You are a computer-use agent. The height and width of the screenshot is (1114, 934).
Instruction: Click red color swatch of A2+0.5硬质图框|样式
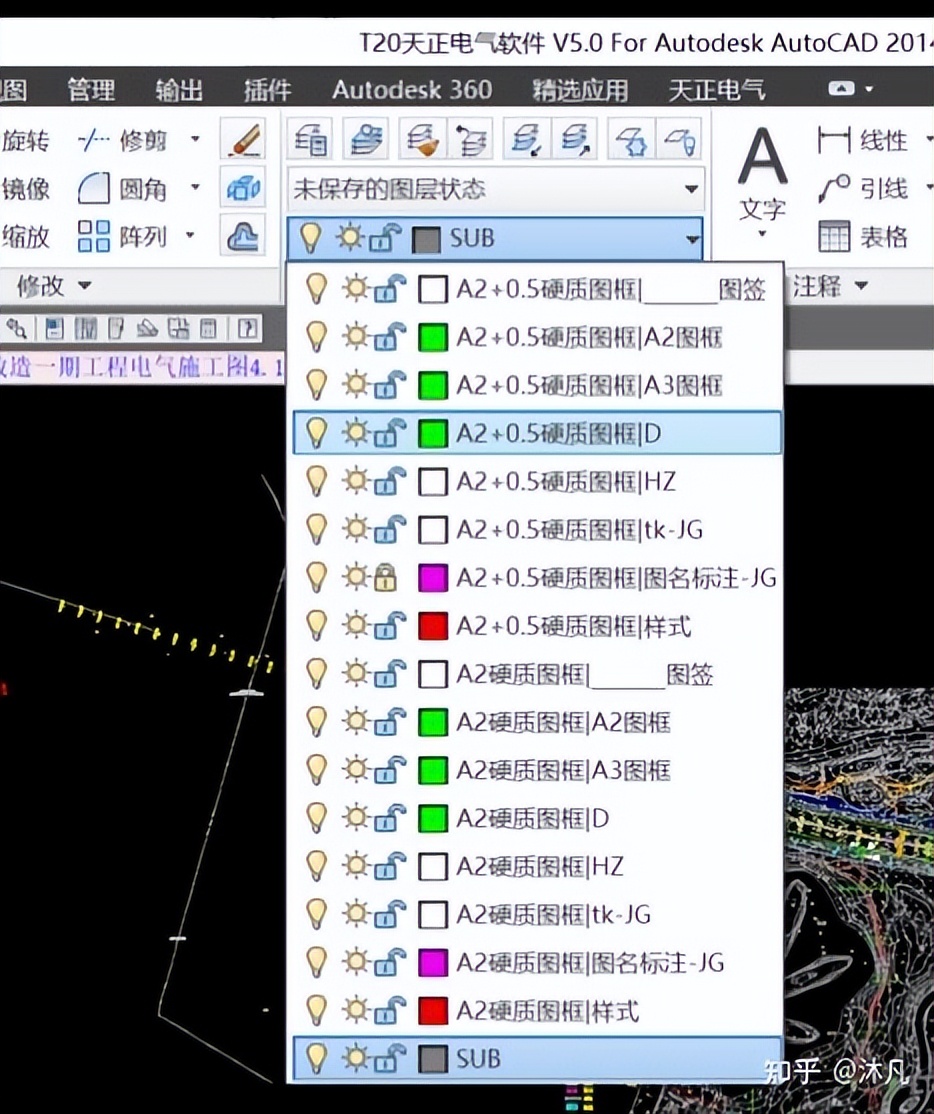pos(432,627)
